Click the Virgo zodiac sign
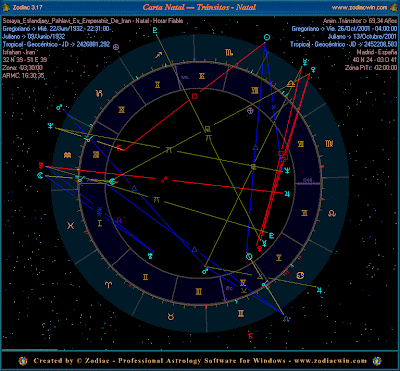This screenshot has height=371, width=400. point(329,144)
